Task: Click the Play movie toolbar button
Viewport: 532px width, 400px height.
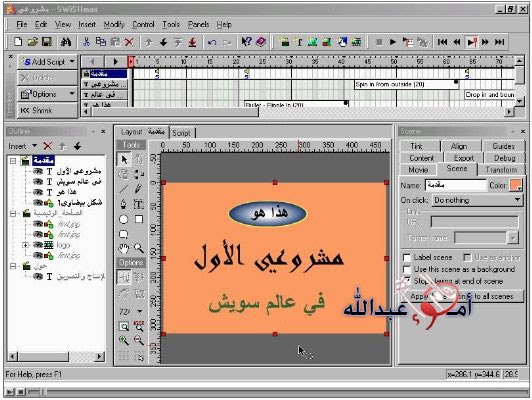Action: click(393, 42)
